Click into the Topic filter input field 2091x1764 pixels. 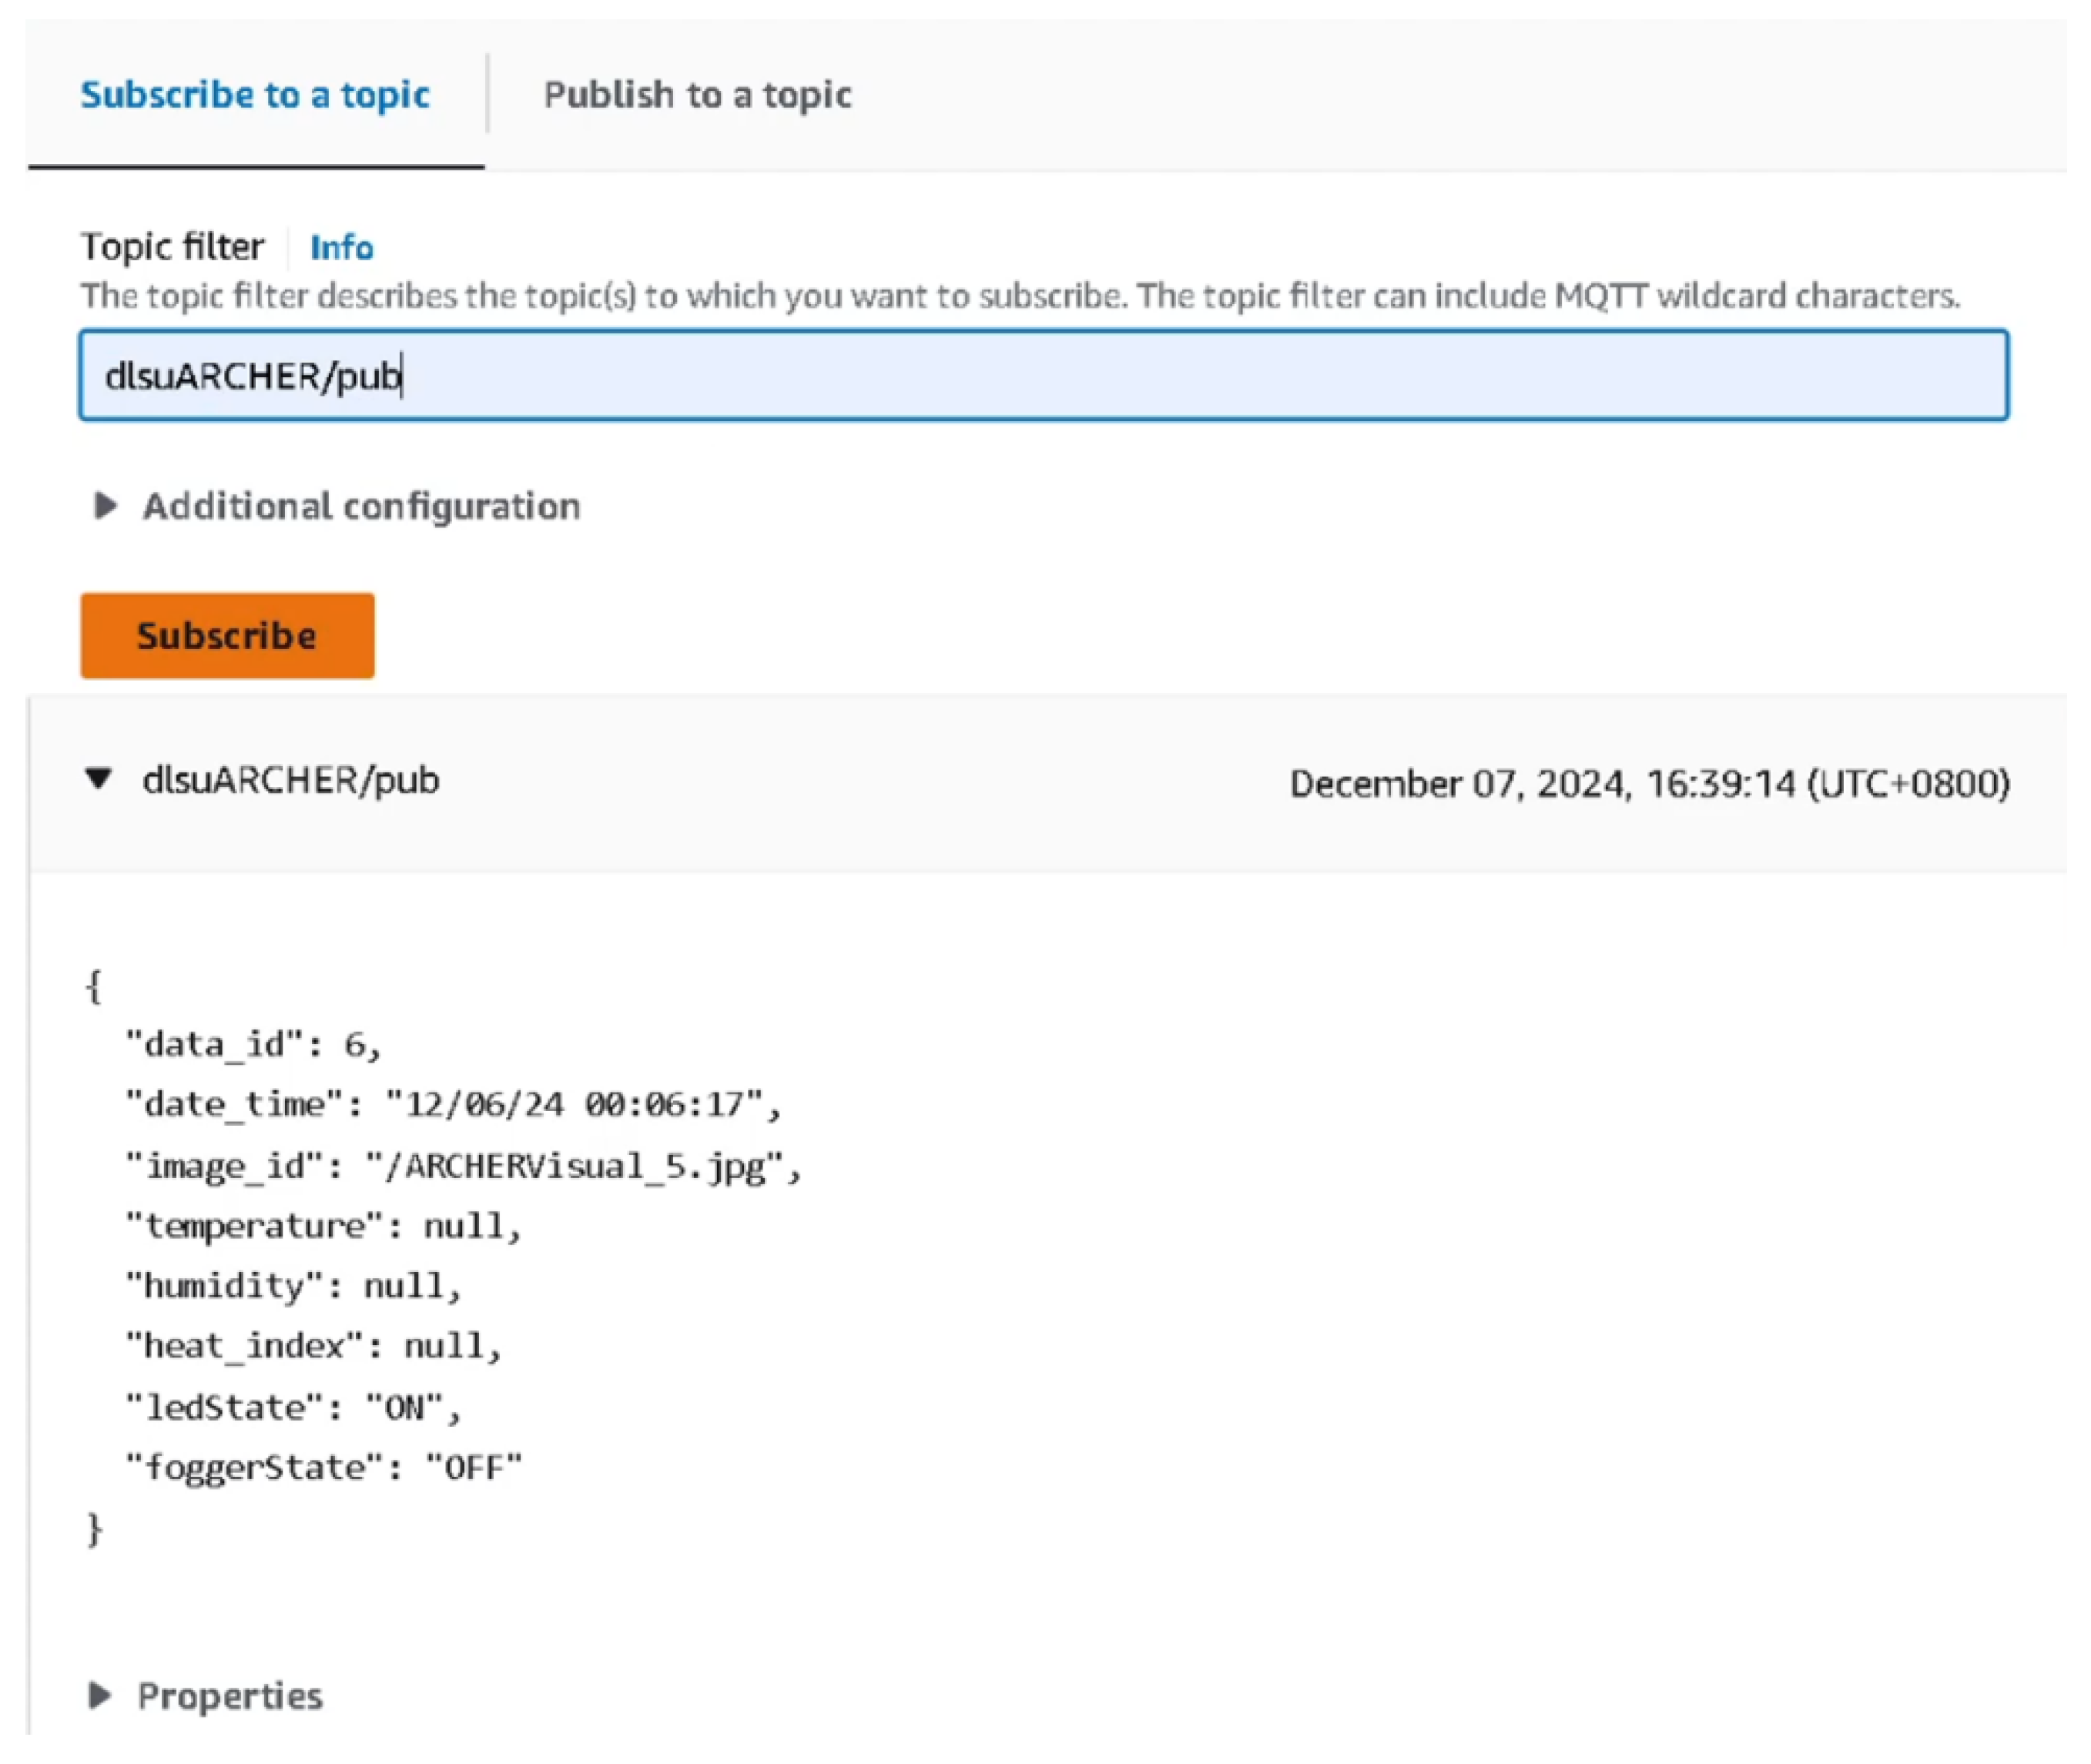(x=1043, y=376)
